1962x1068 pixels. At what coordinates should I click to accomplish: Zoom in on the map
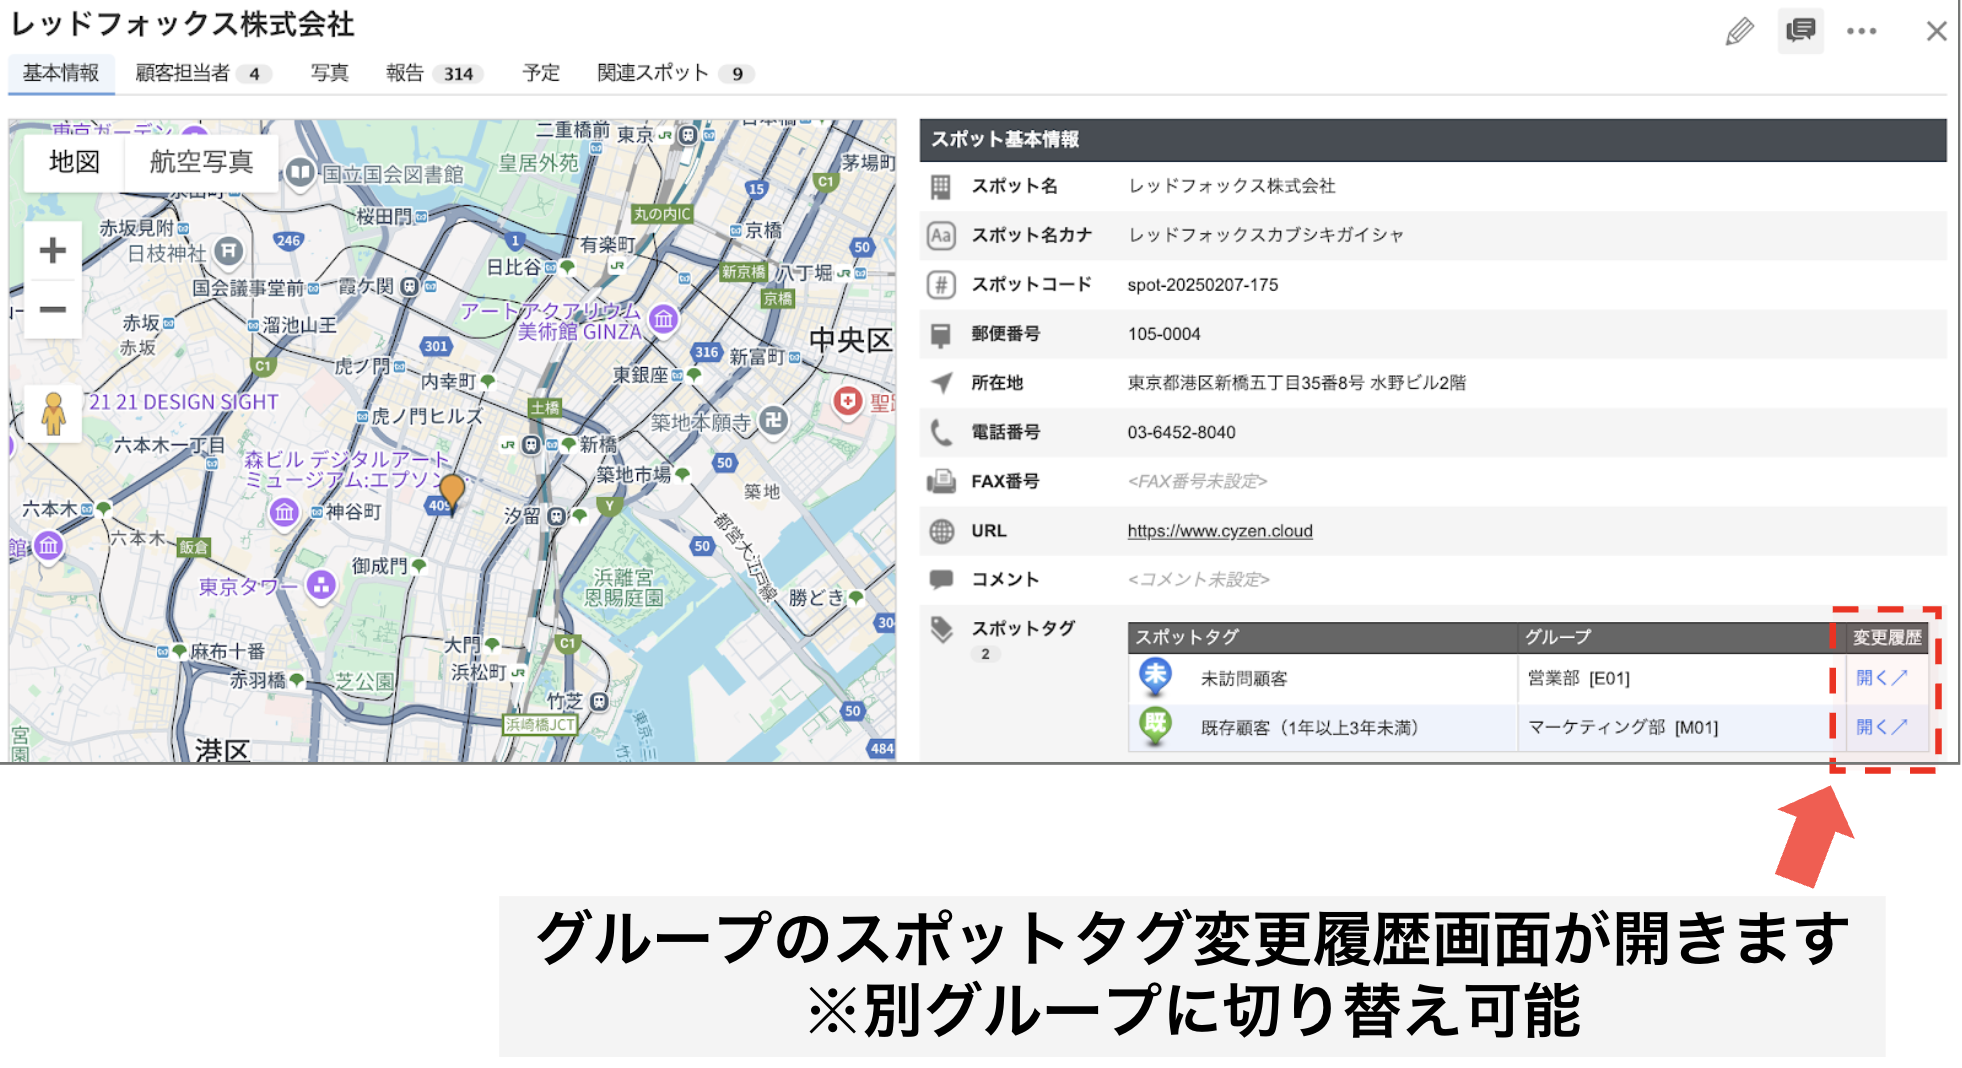point(53,250)
